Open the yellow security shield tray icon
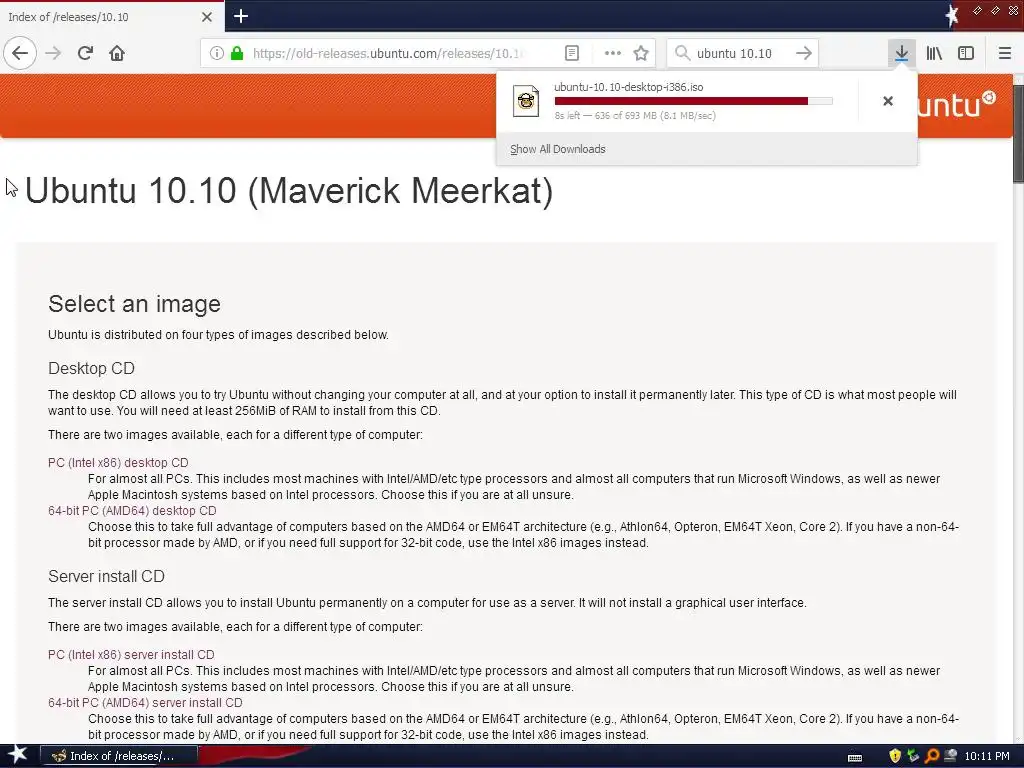The height and width of the screenshot is (768, 1024). coord(895,756)
